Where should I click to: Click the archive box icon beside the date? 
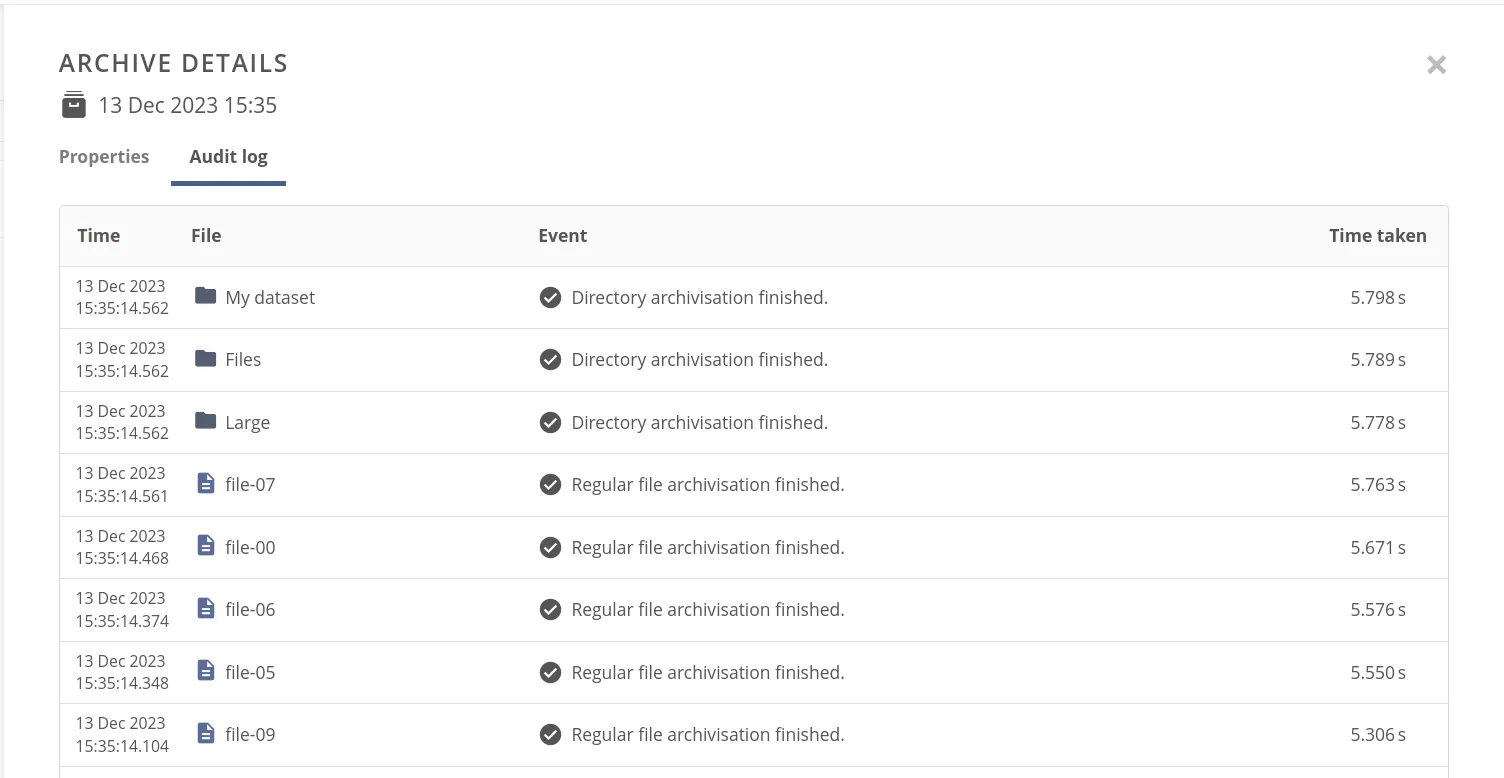[x=73, y=104]
